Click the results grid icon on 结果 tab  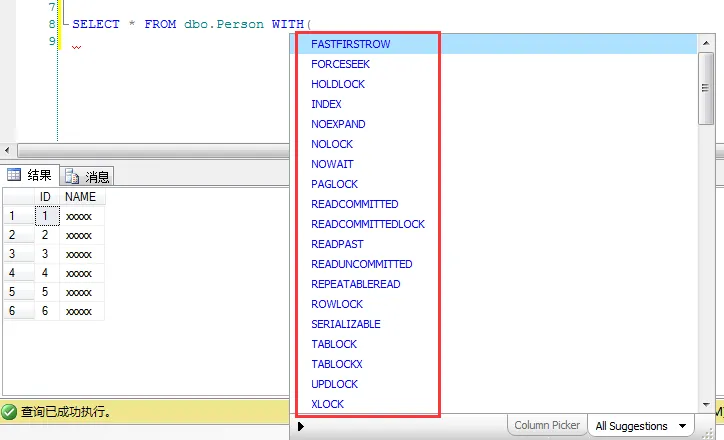[x=14, y=175]
